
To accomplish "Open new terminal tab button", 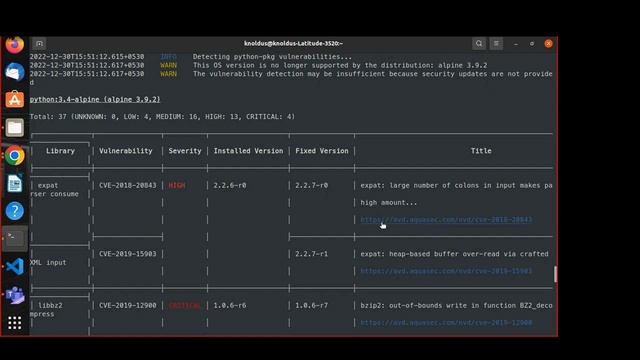I will point(39,43).
